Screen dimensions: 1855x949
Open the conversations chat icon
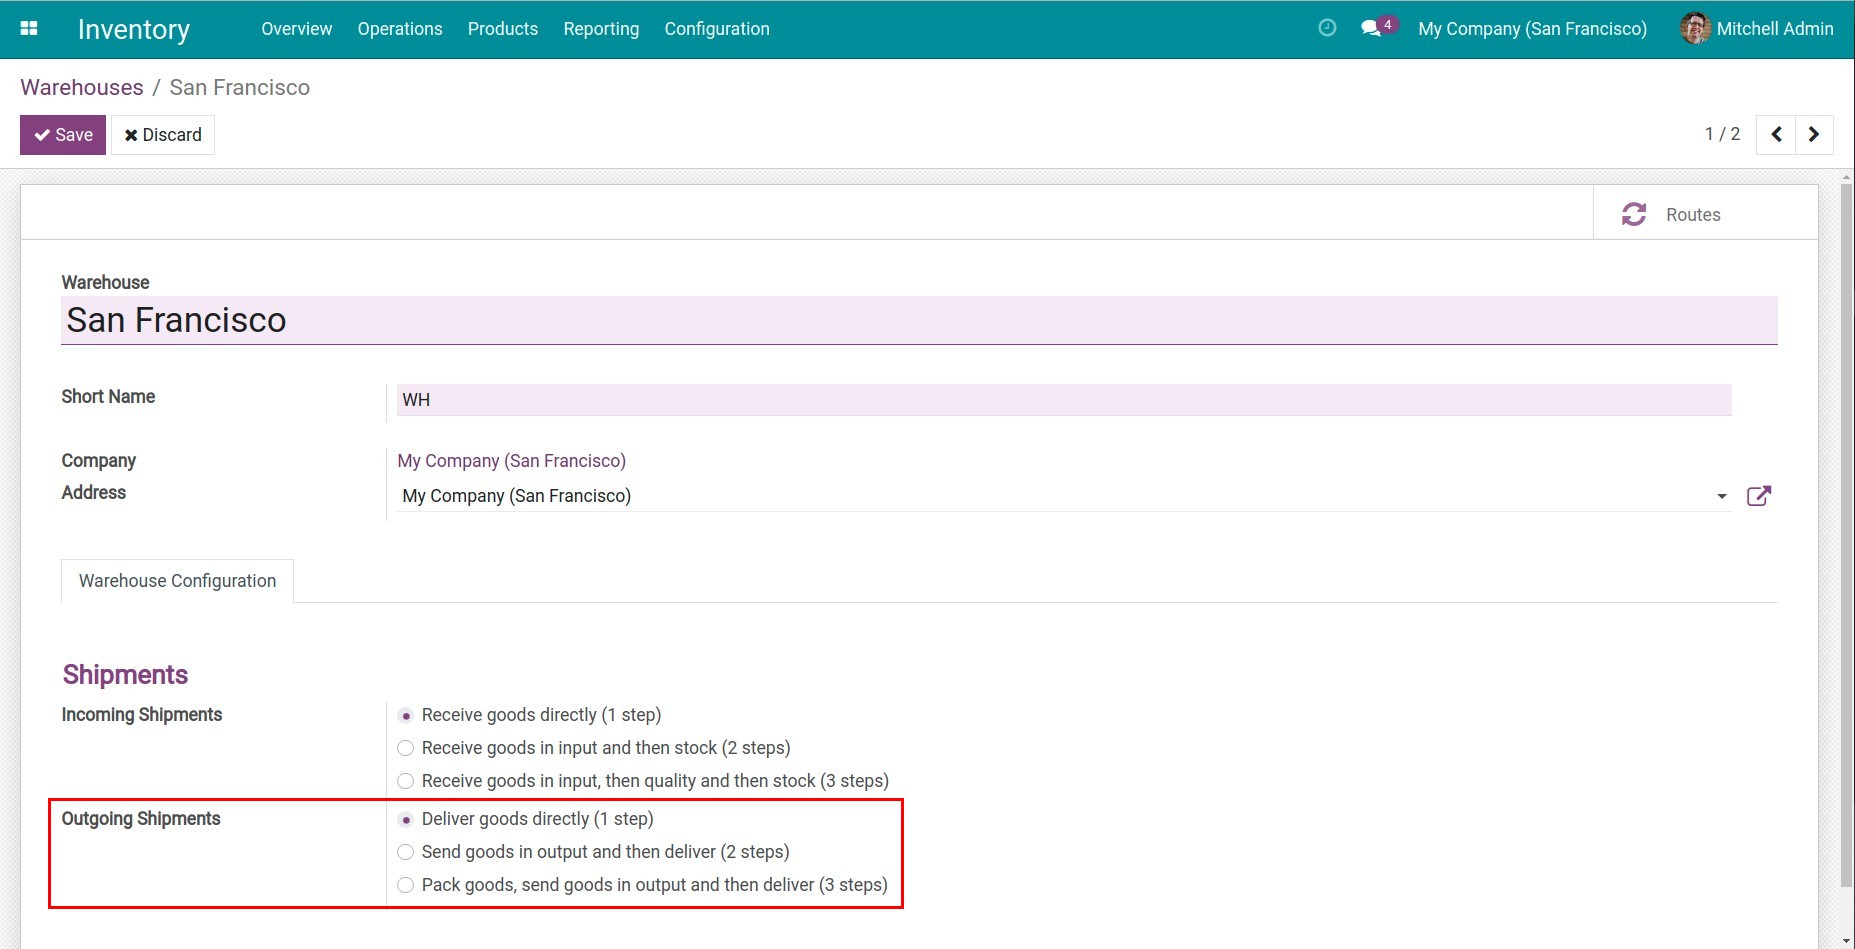pos(1371,28)
